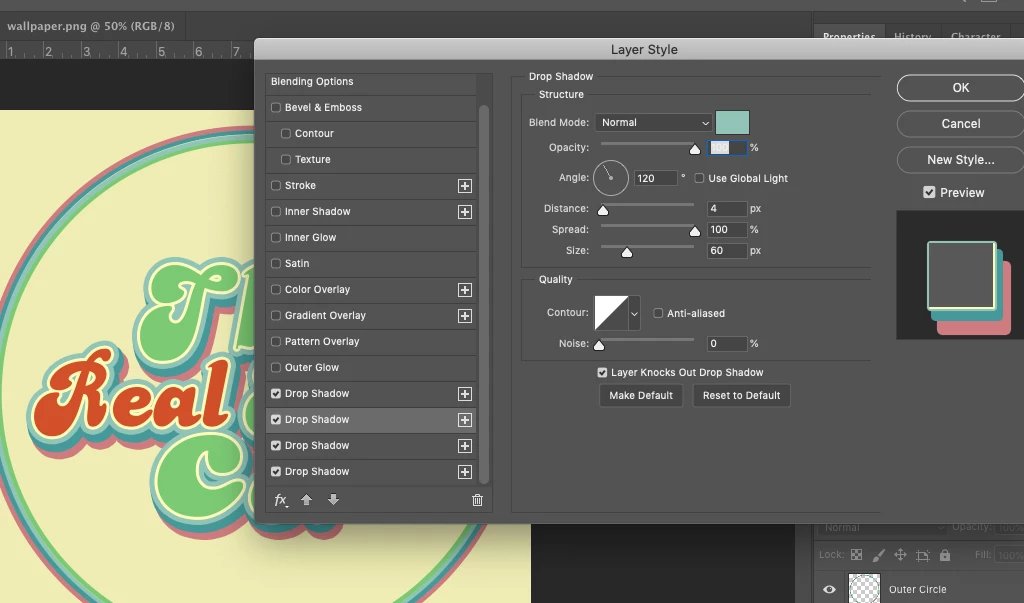Select Inner Shadow in styles list

(317, 212)
